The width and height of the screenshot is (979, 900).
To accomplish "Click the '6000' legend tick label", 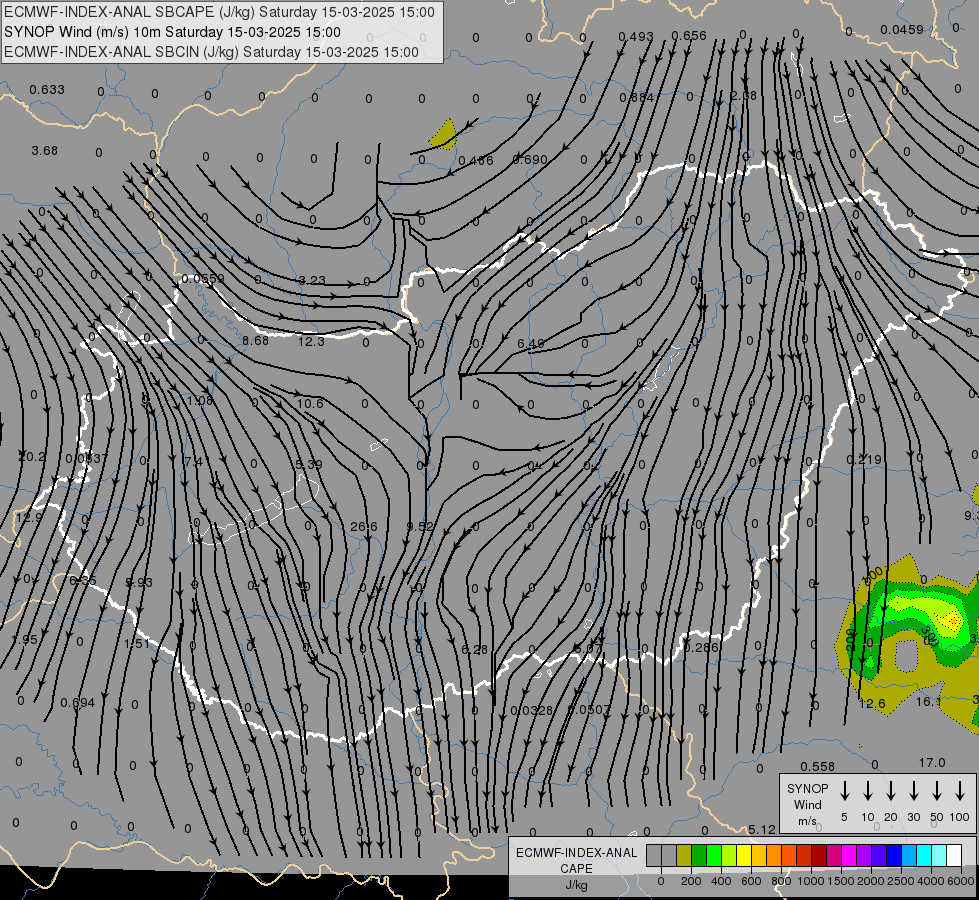I will (962, 881).
